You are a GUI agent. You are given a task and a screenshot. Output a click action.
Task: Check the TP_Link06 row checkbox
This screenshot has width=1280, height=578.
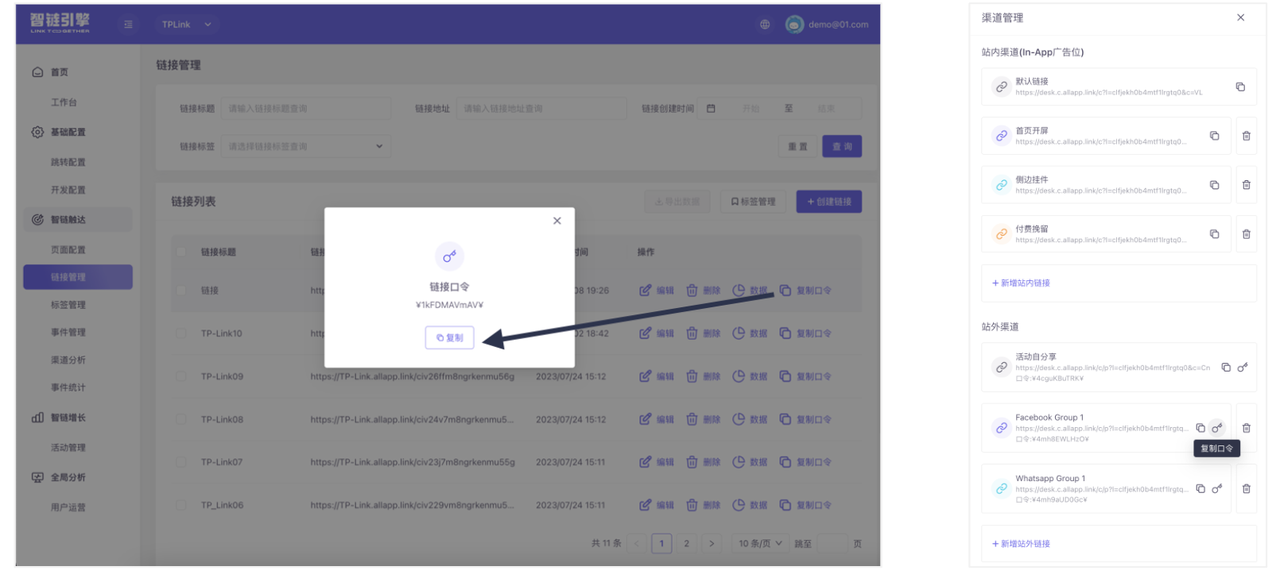point(181,505)
